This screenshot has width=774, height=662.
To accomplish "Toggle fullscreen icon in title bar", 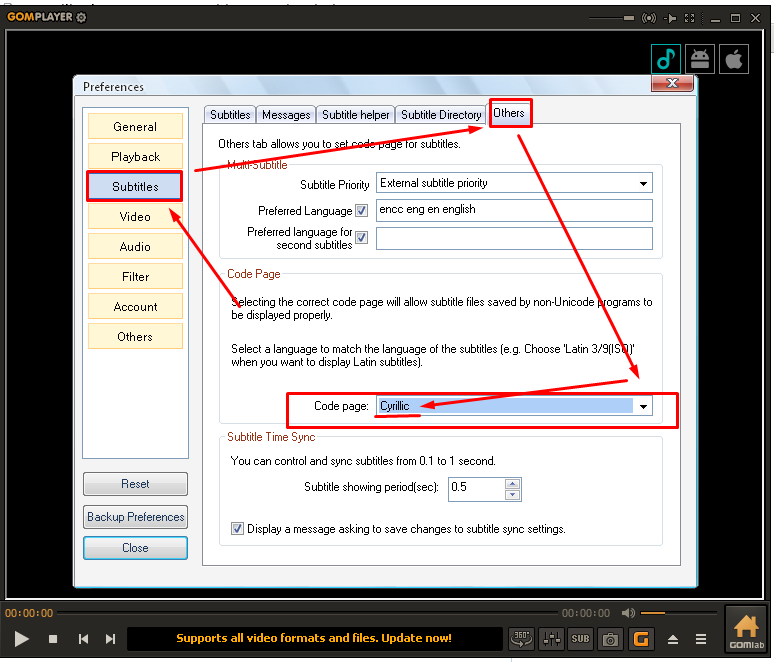I will (x=690, y=18).
